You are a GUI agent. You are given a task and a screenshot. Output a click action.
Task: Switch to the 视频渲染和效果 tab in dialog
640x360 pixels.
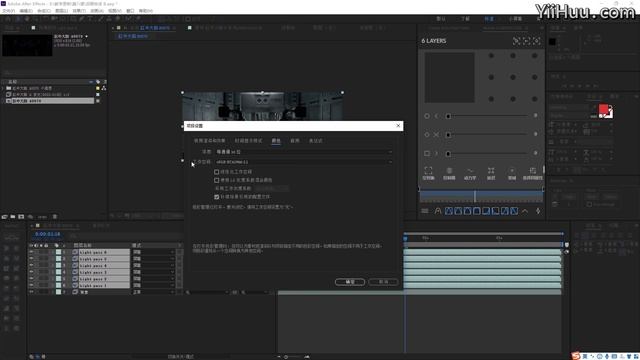(x=209, y=141)
